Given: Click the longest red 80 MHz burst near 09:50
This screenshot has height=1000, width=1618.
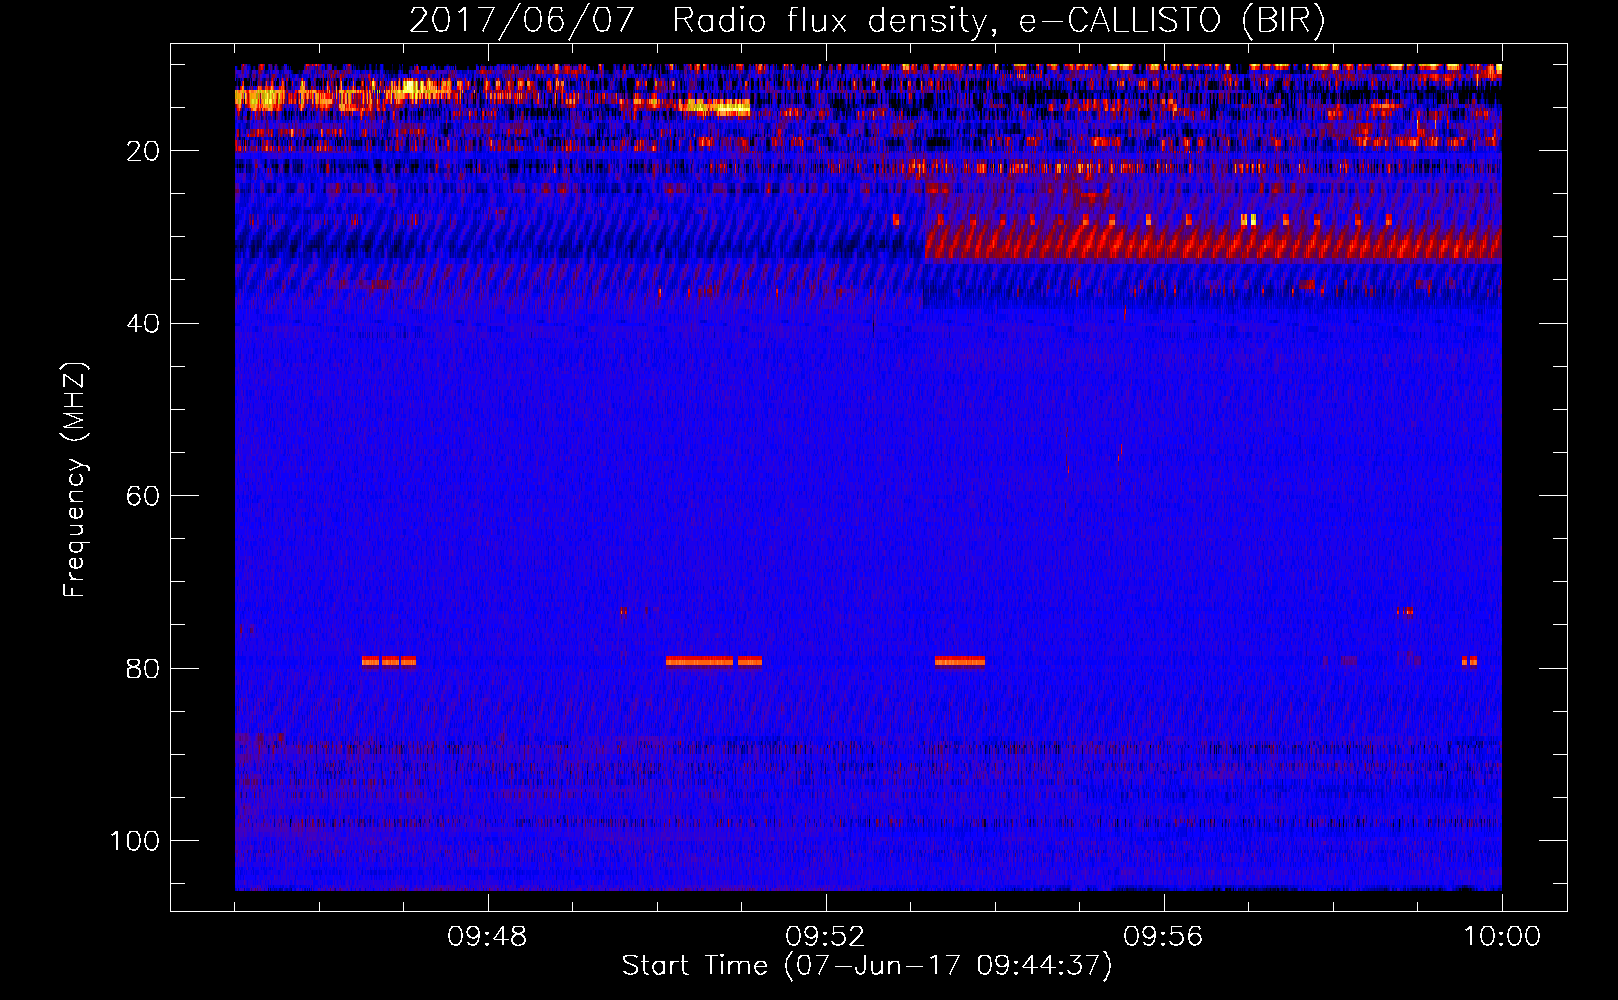Looking at the screenshot, I should 699,661.
